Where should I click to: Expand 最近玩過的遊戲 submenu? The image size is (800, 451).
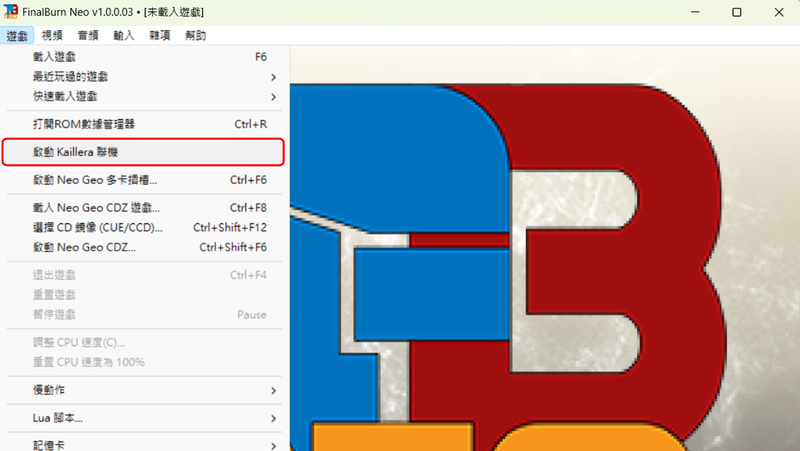click(144, 77)
